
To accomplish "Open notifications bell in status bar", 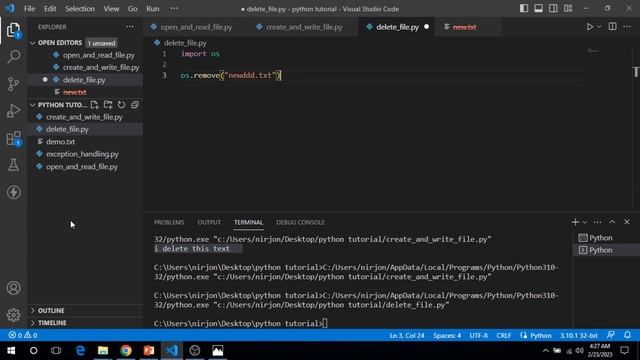I will tap(627, 335).
